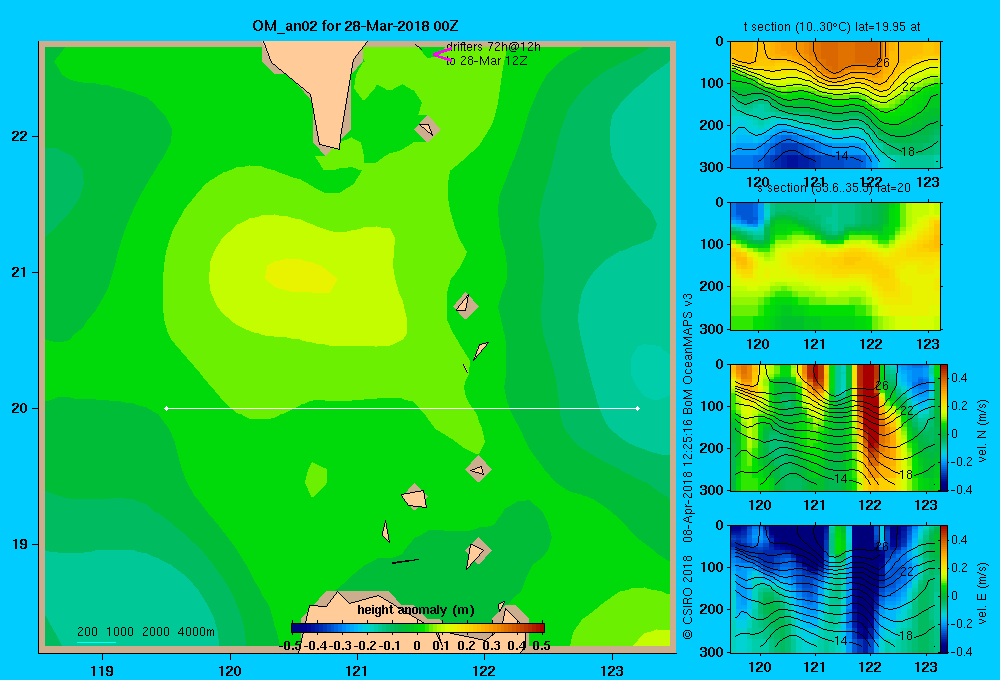This screenshot has height=680, width=1000.
Task: Click the 26 contour label in temperature section
Action: click(883, 63)
